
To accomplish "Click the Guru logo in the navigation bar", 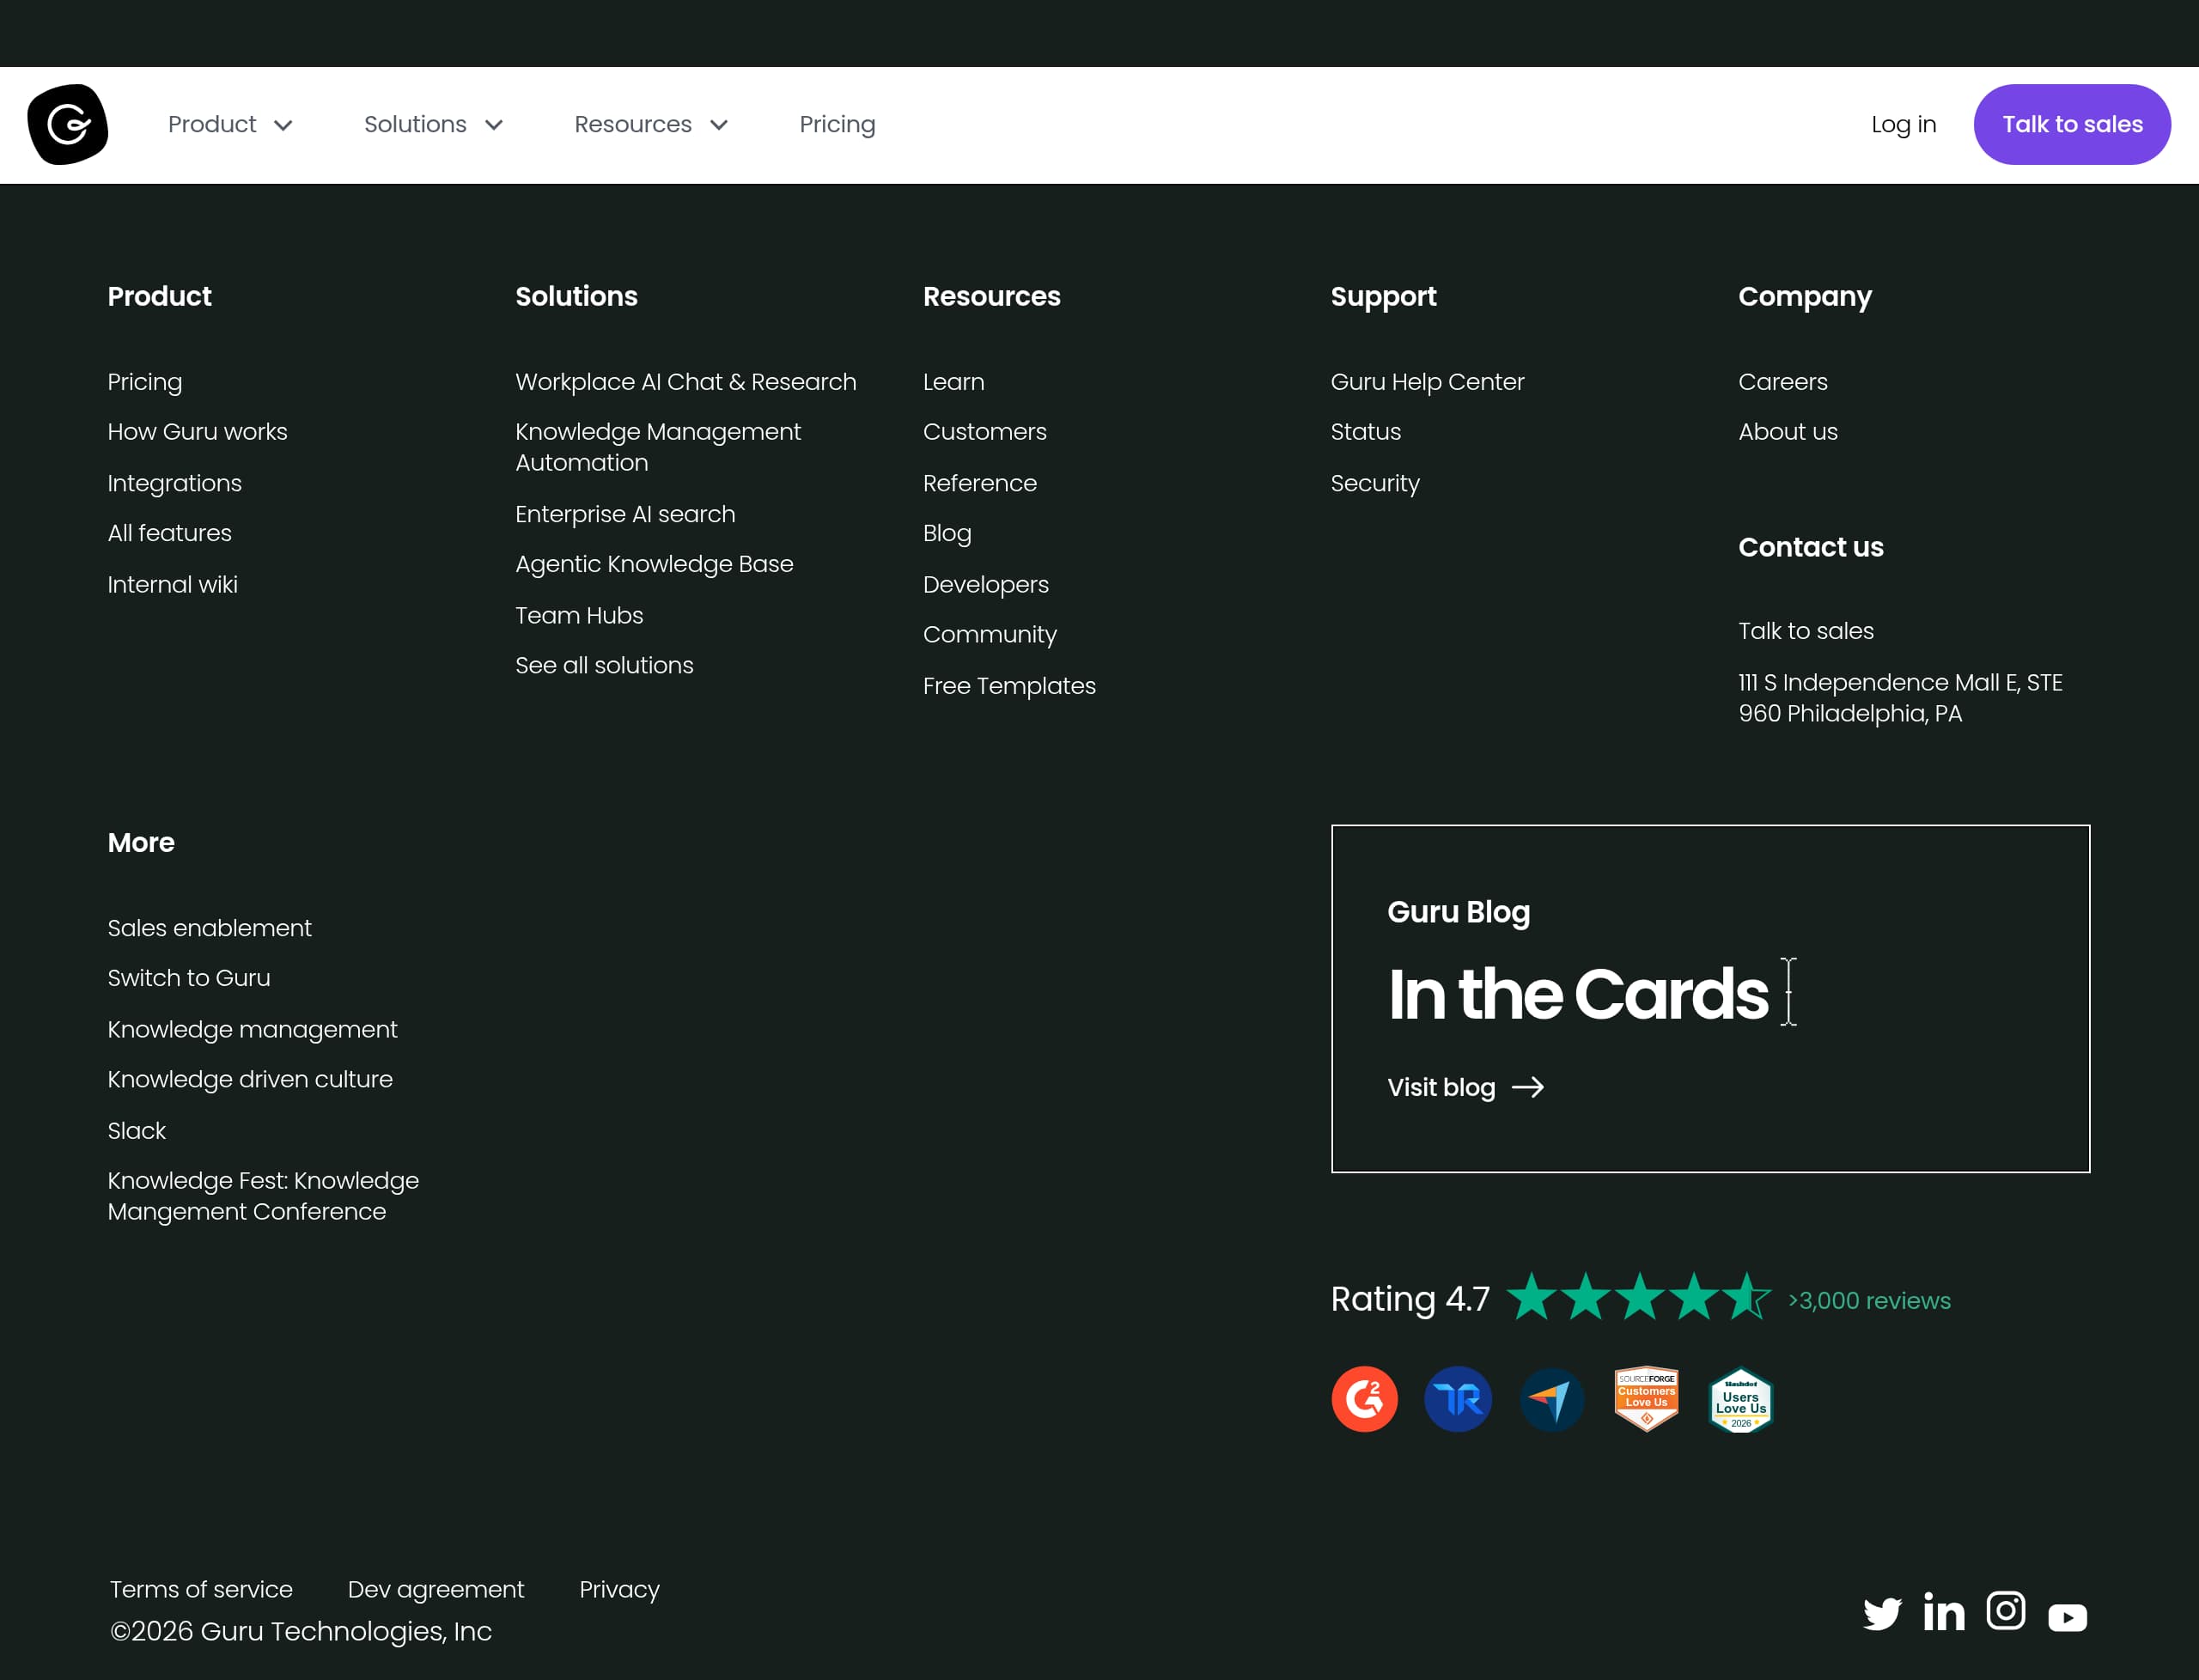I will coord(67,124).
